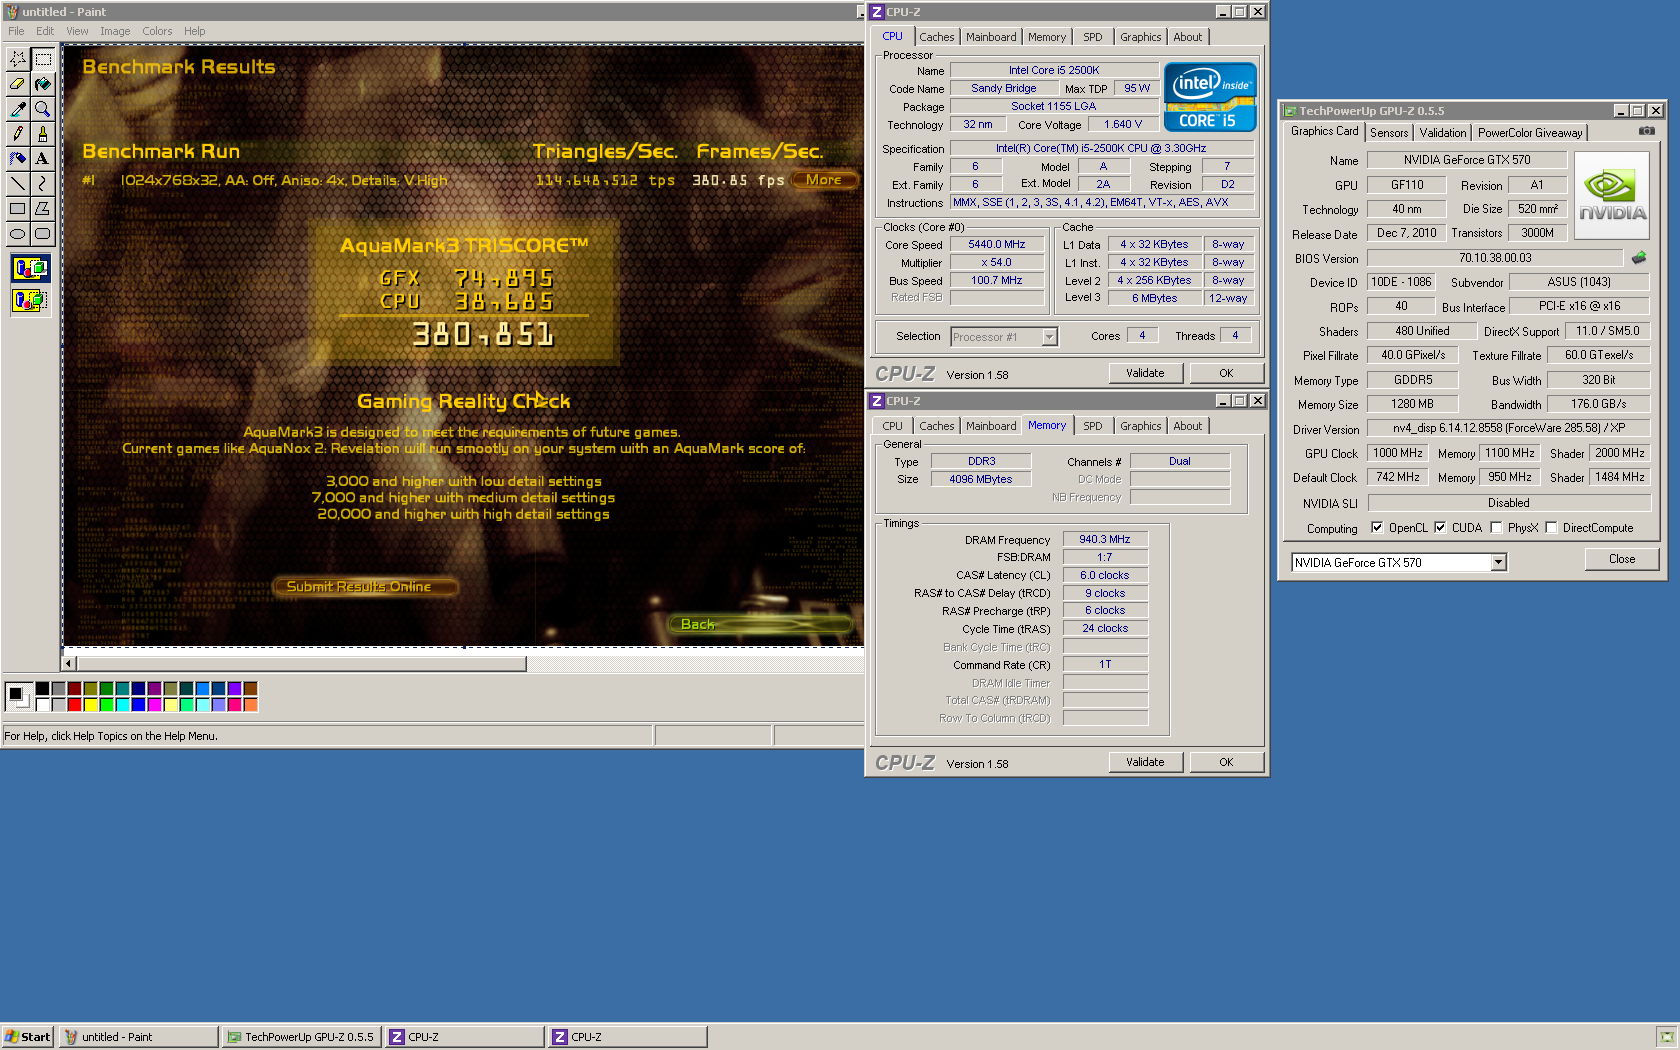Open the NVIDIA GeForce GTX 570 dropdown
1680x1050 pixels.
pos(1498,562)
